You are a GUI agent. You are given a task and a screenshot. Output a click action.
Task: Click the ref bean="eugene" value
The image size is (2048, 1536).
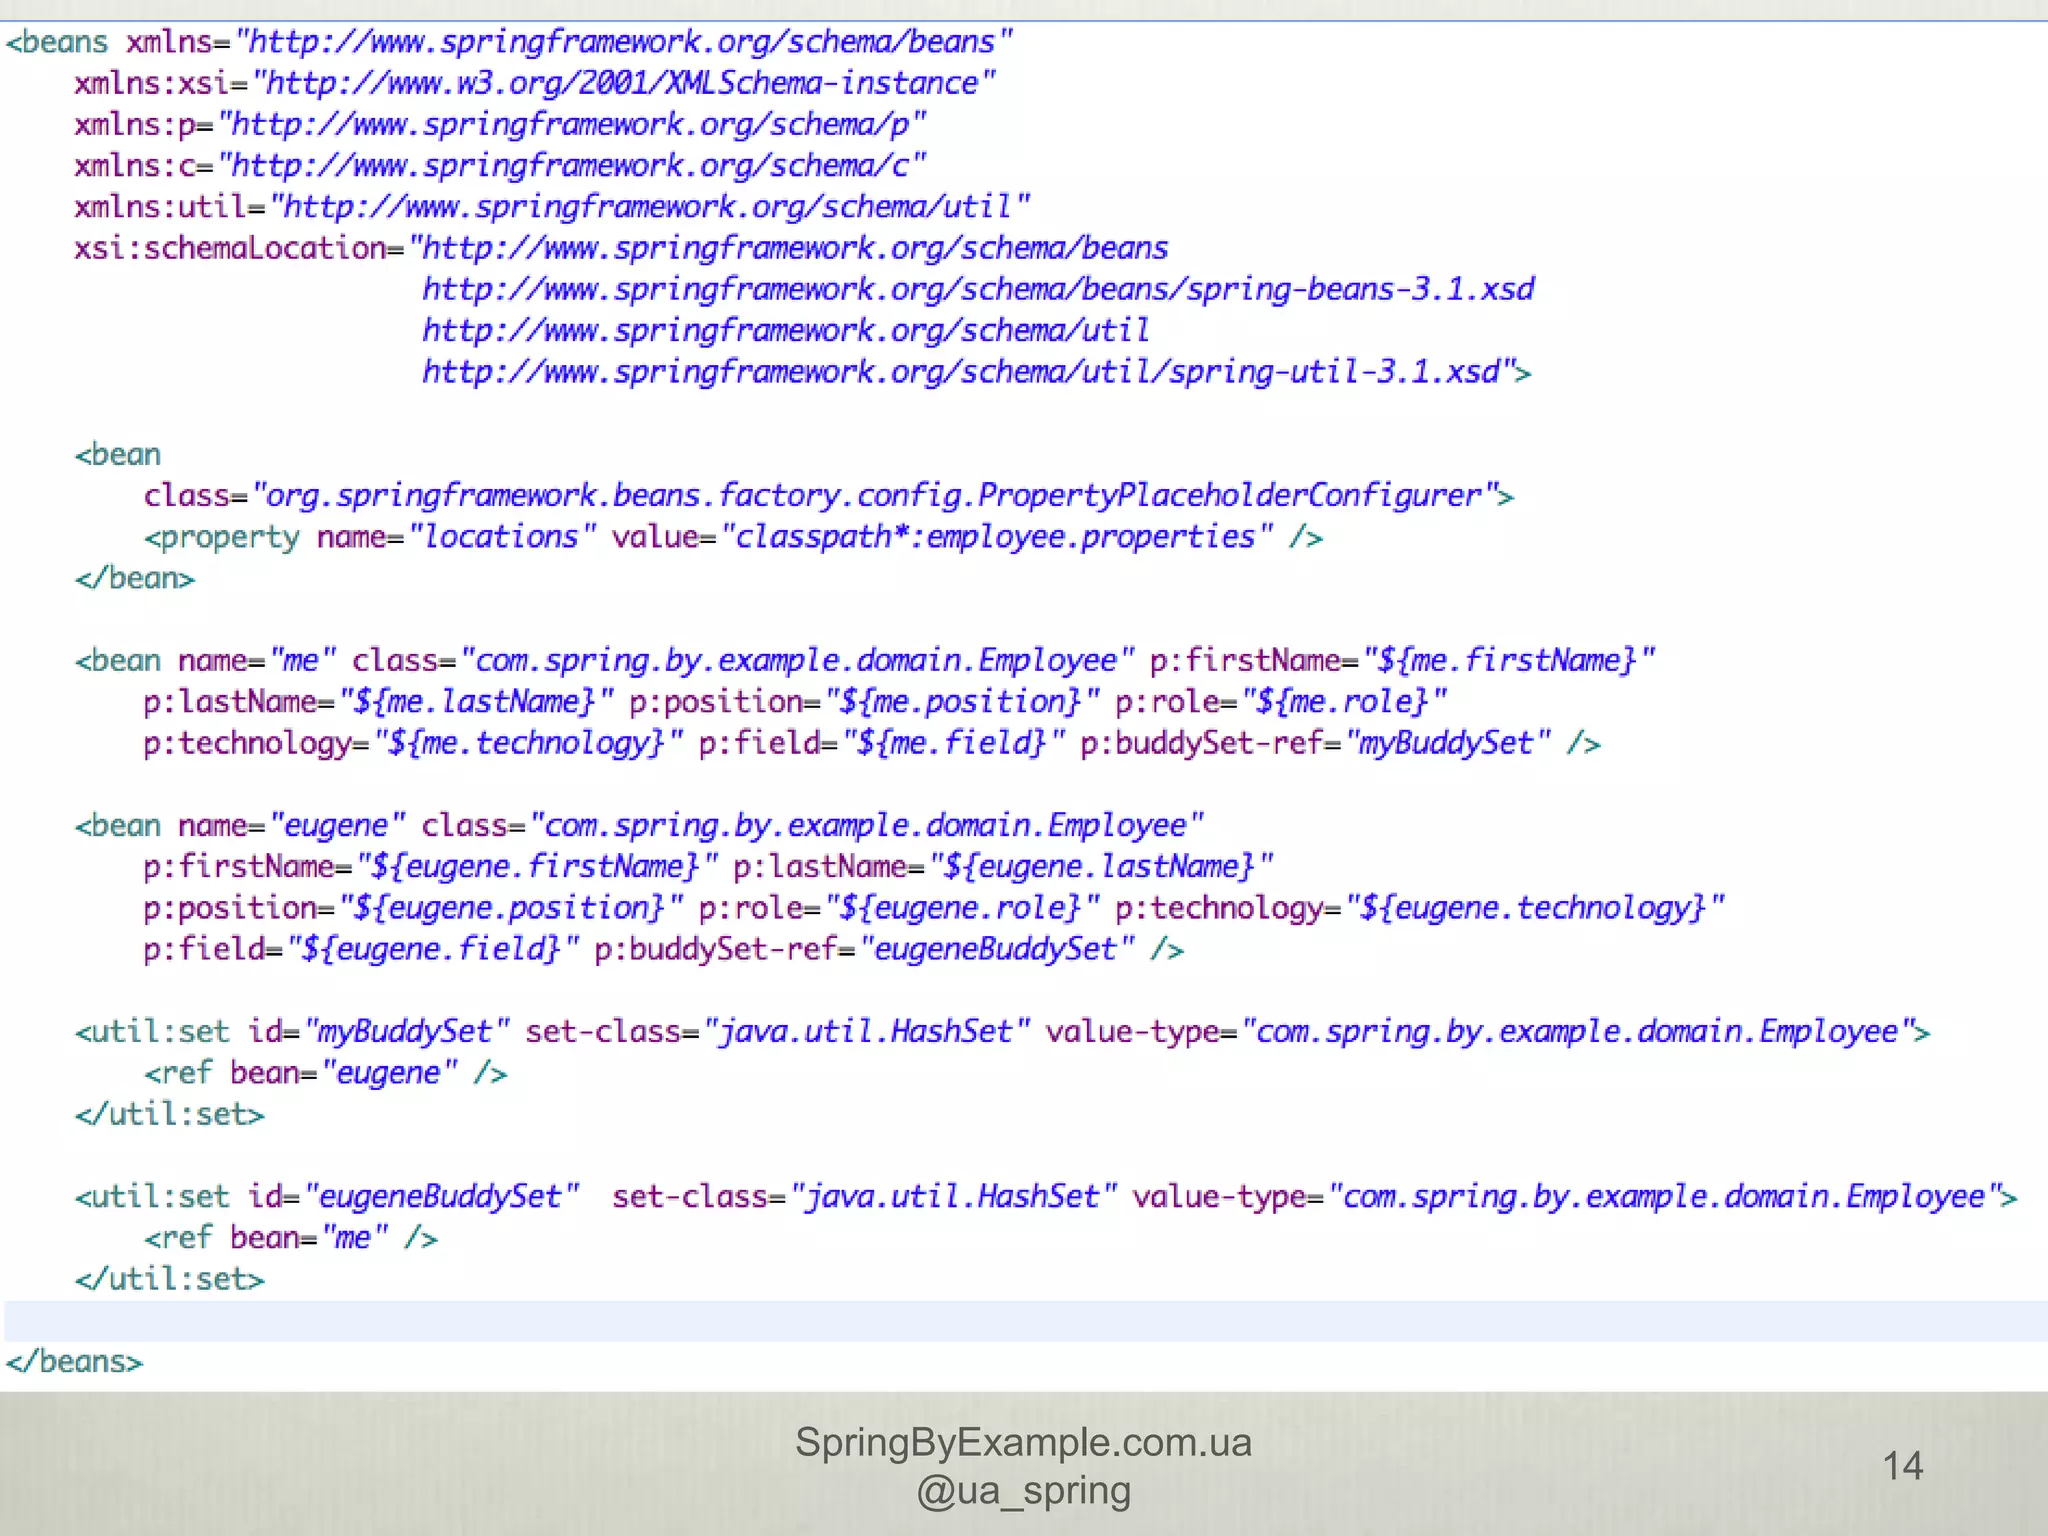click(389, 1073)
